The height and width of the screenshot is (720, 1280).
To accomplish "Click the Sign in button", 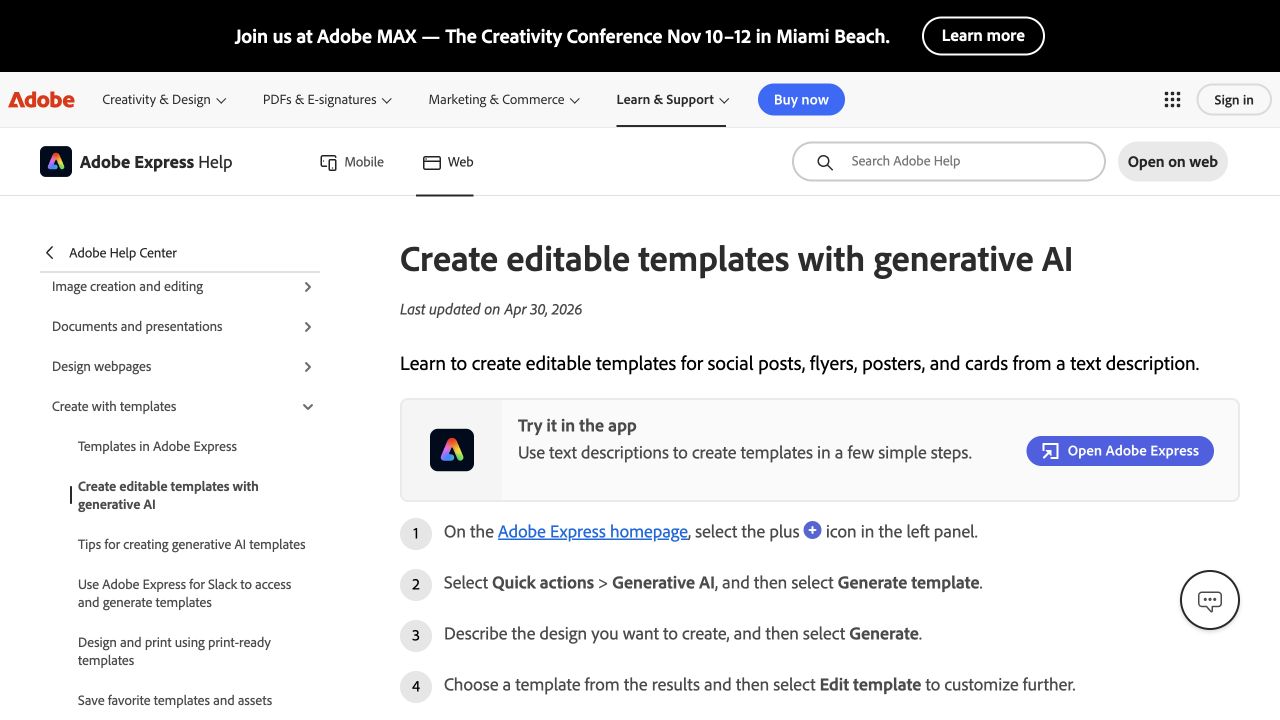I will coord(1233,100).
